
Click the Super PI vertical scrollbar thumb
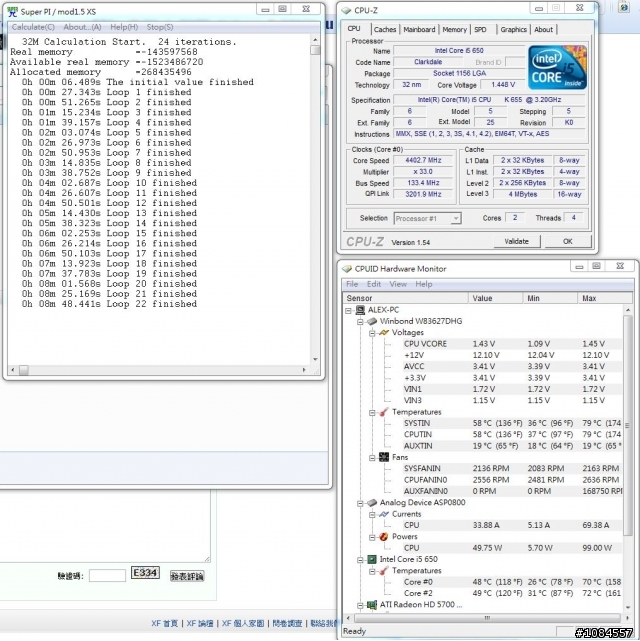coord(315,50)
